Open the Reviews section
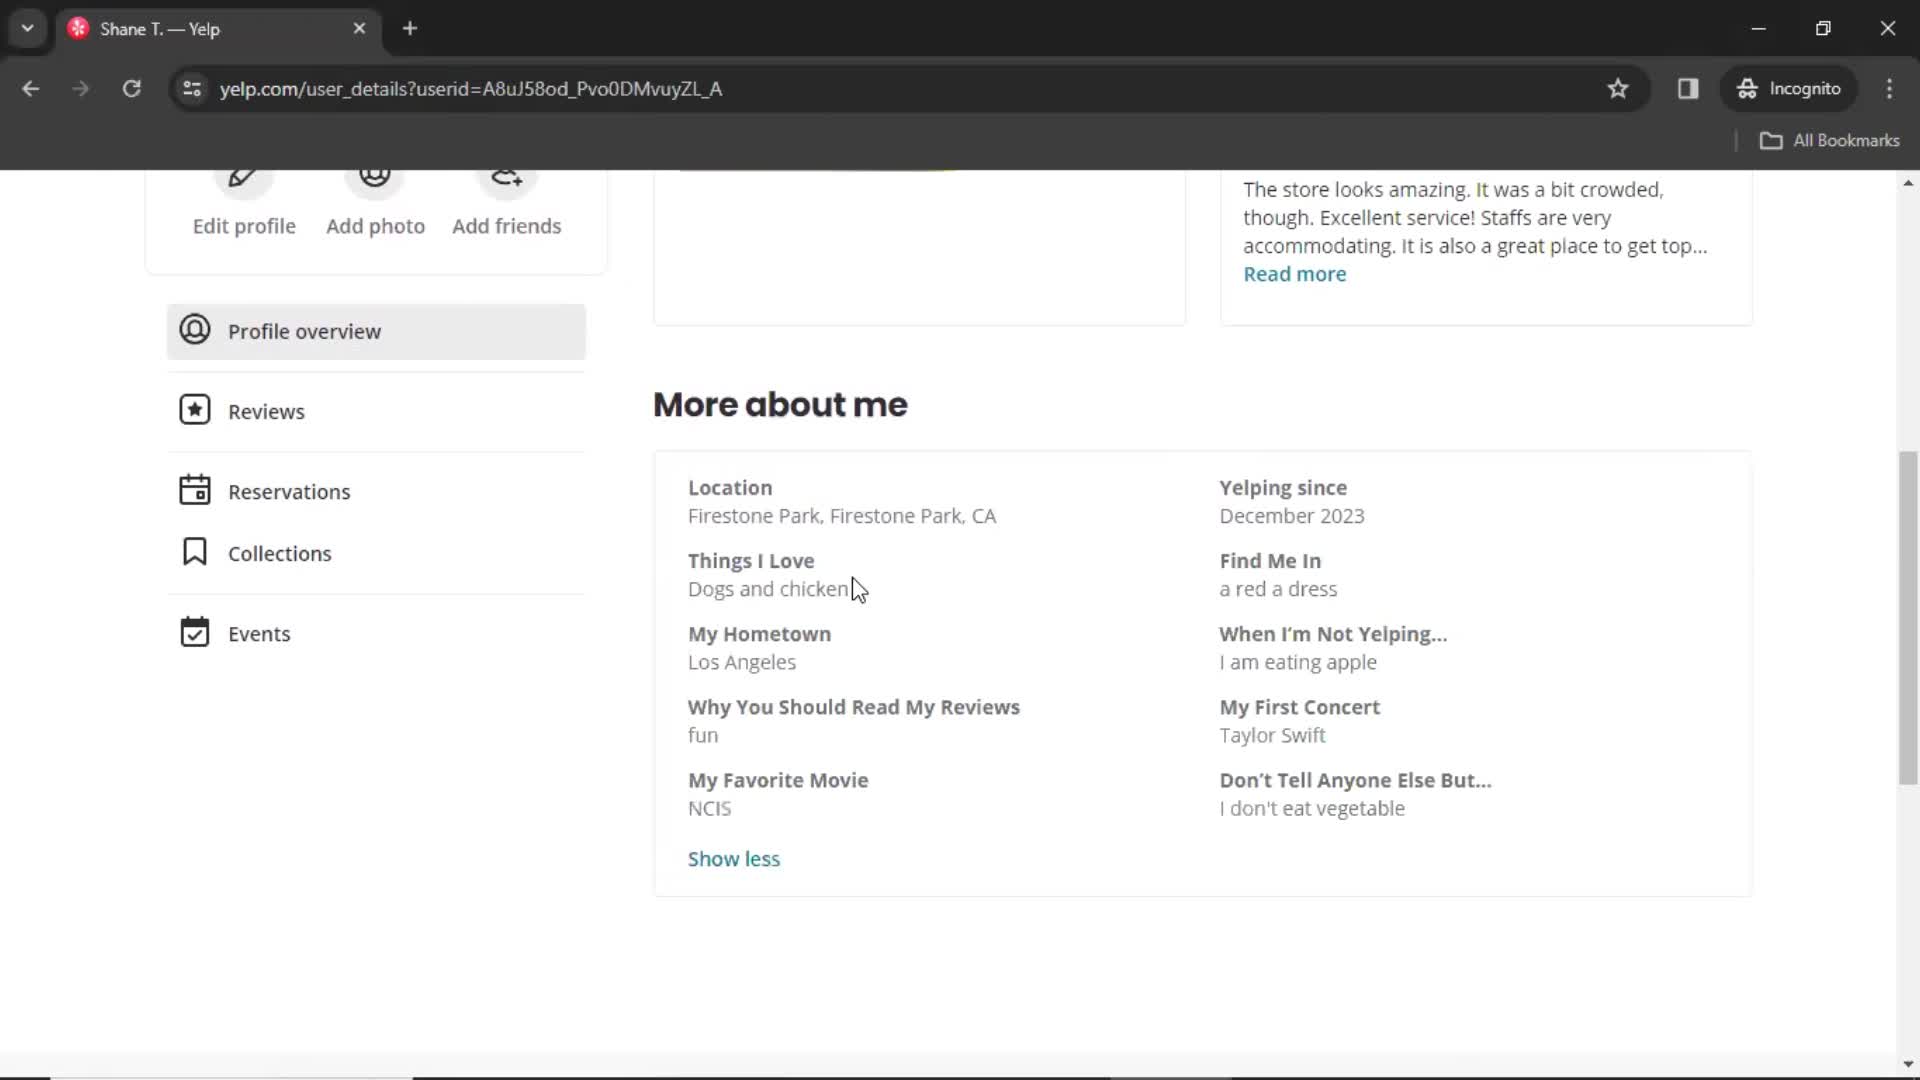 [376, 412]
